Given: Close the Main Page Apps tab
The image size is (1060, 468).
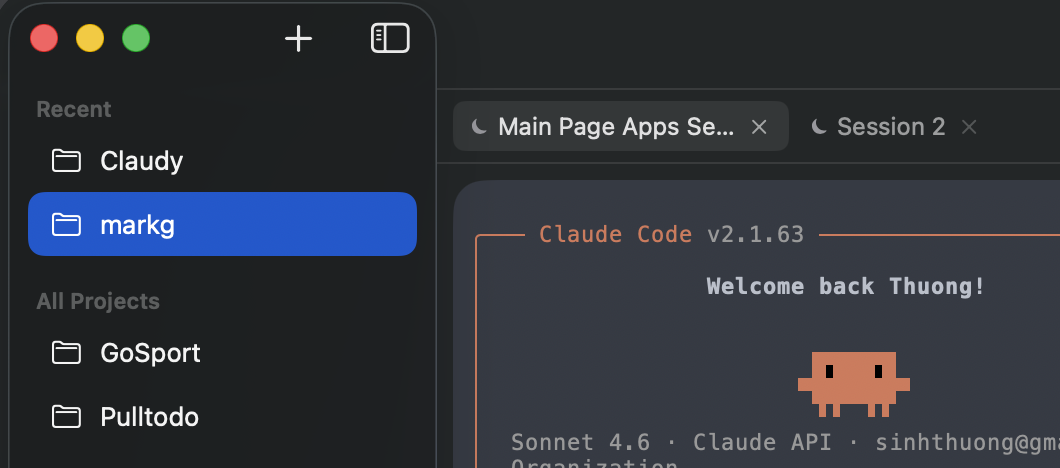Looking at the screenshot, I should point(759,127).
